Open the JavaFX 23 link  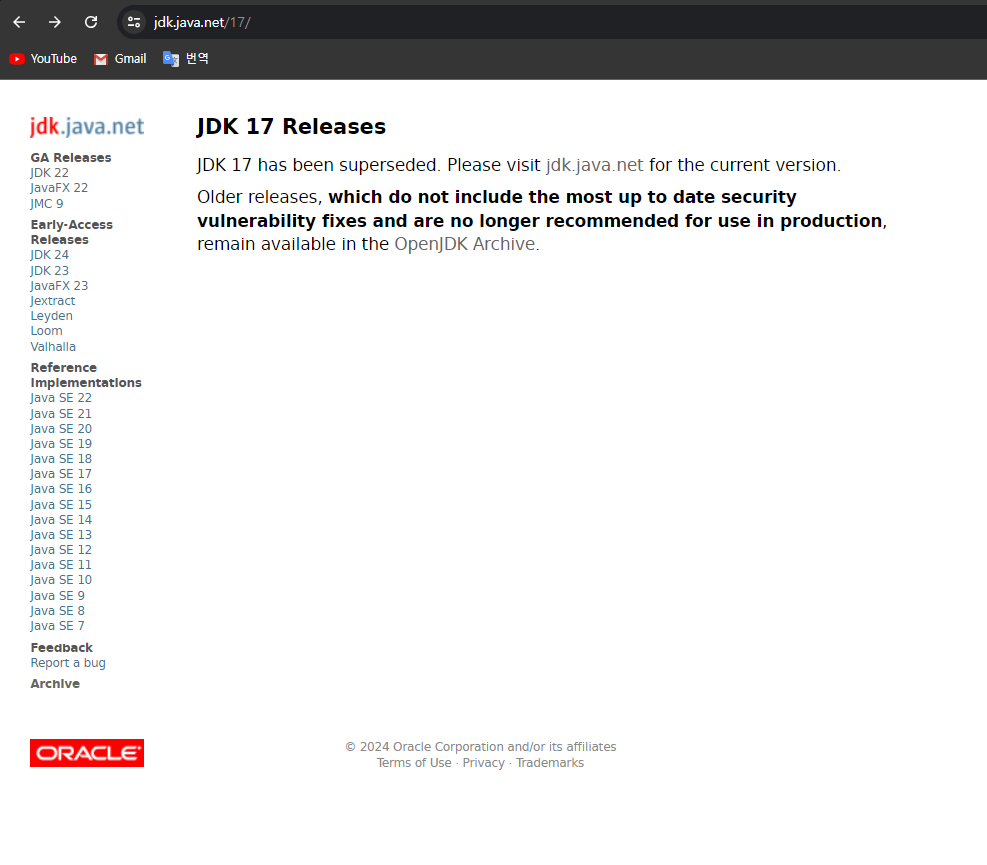59,285
